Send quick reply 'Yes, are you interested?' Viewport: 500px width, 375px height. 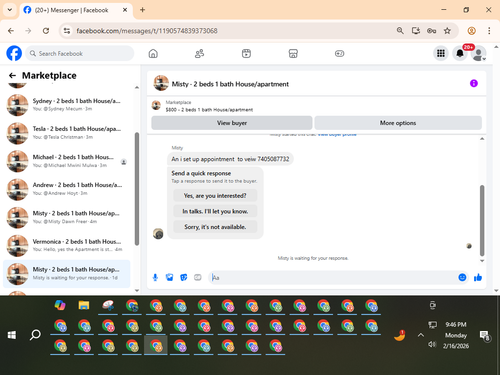[x=215, y=196]
